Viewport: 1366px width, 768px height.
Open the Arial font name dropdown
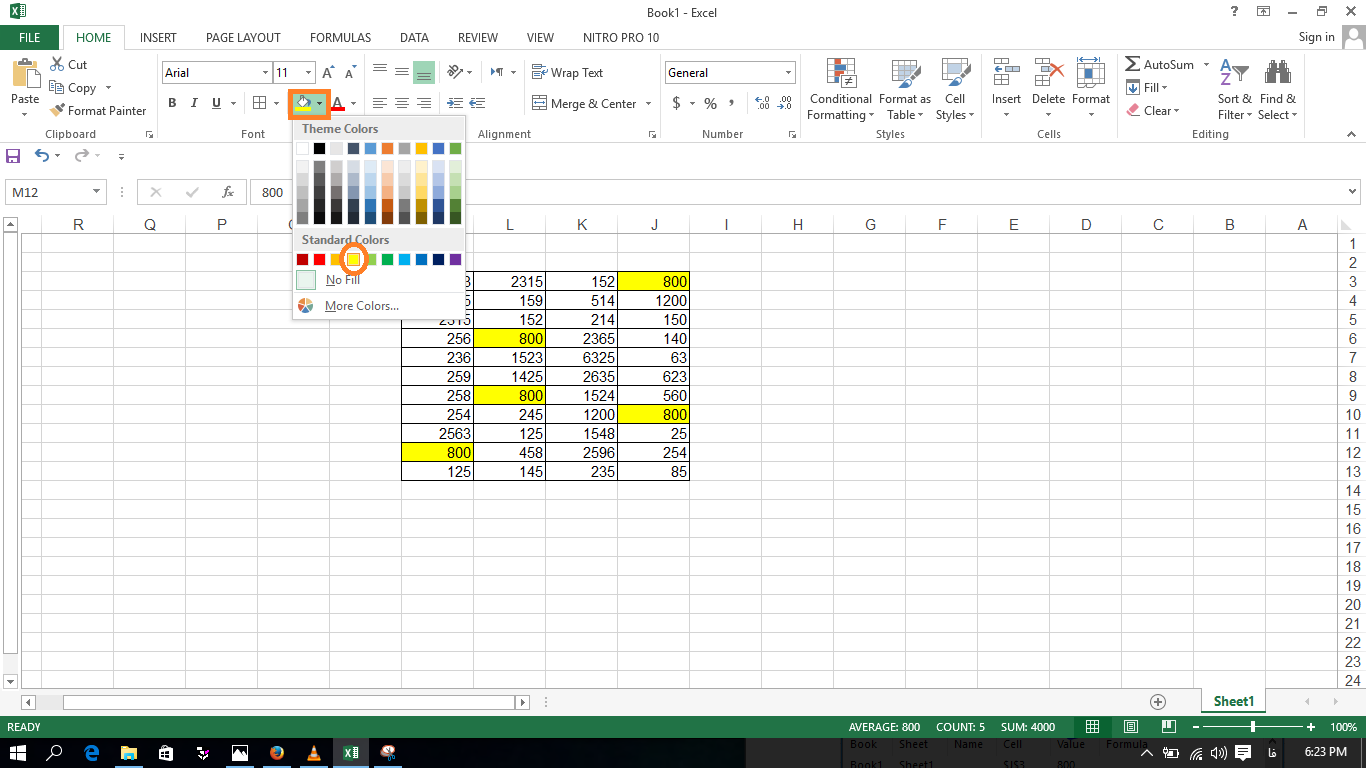[265, 73]
